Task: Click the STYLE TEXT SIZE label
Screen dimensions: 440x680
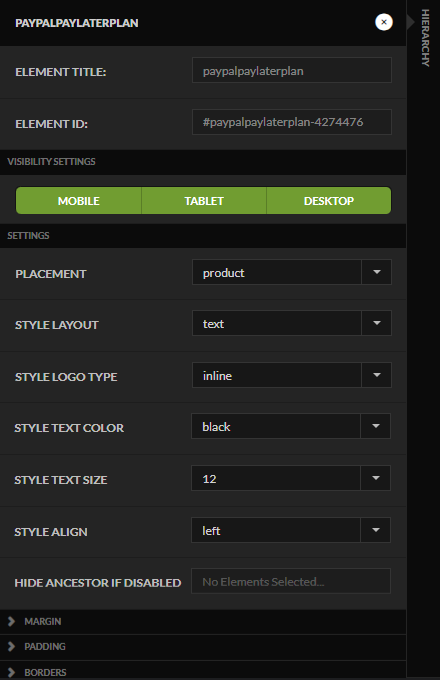Action: pos(61,480)
